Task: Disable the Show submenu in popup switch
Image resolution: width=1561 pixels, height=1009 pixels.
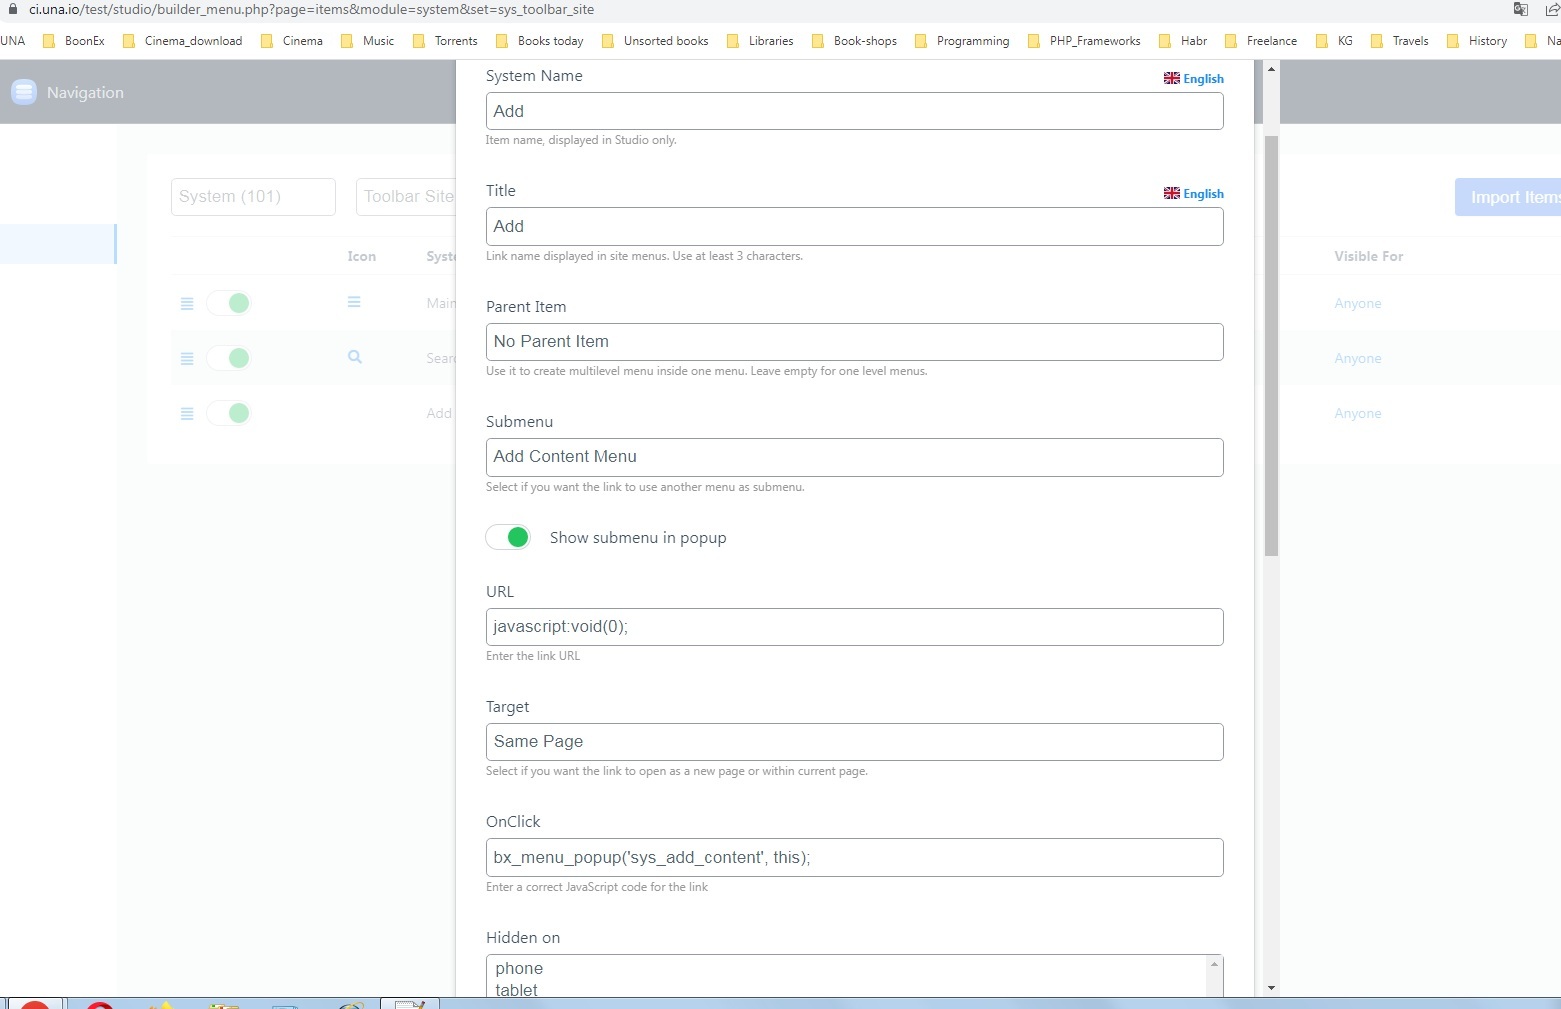Action: click(508, 538)
